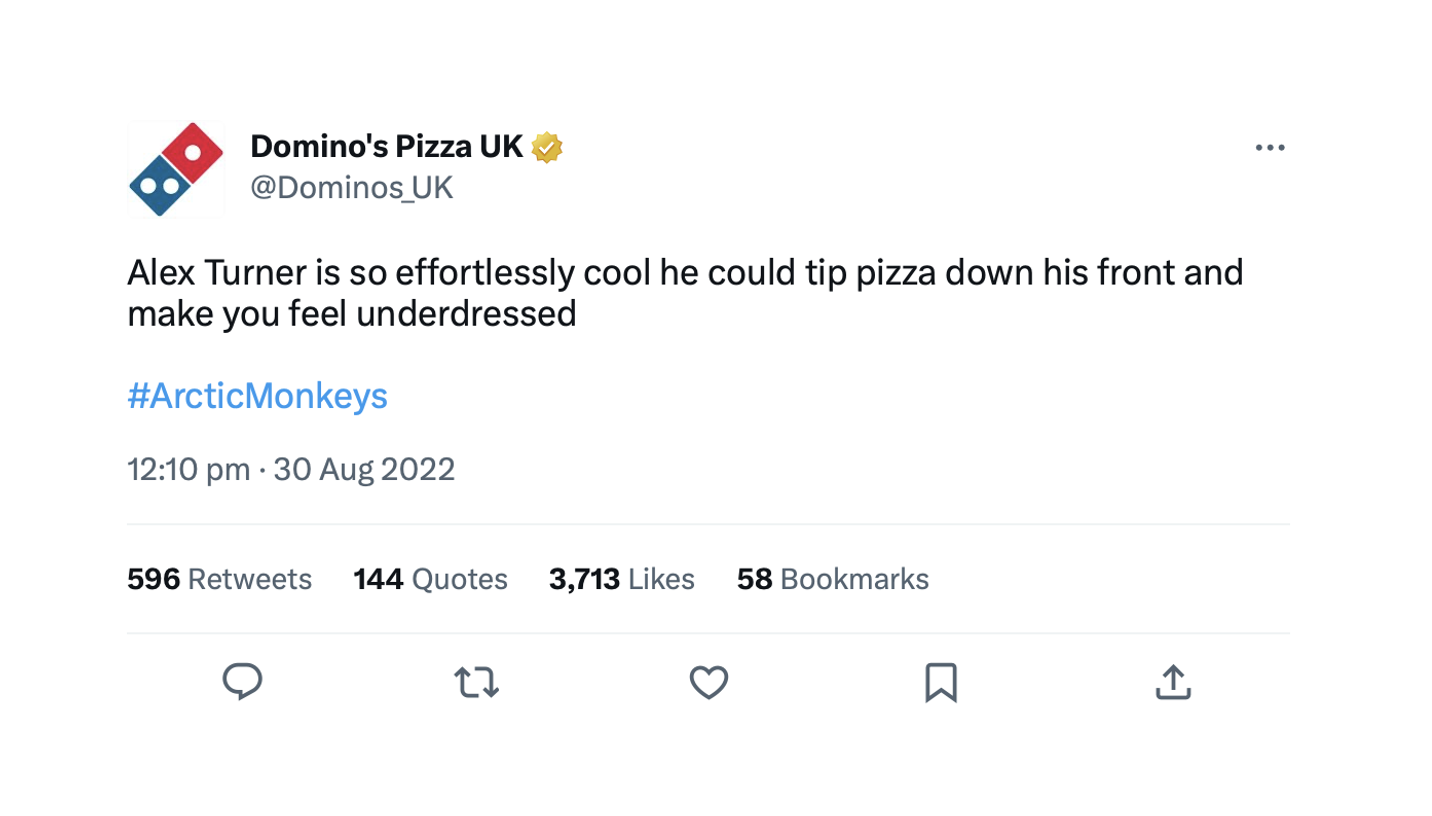Click the reply speech bubble icon
The height and width of the screenshot is (816, 1432).
[x=241, y=682]
